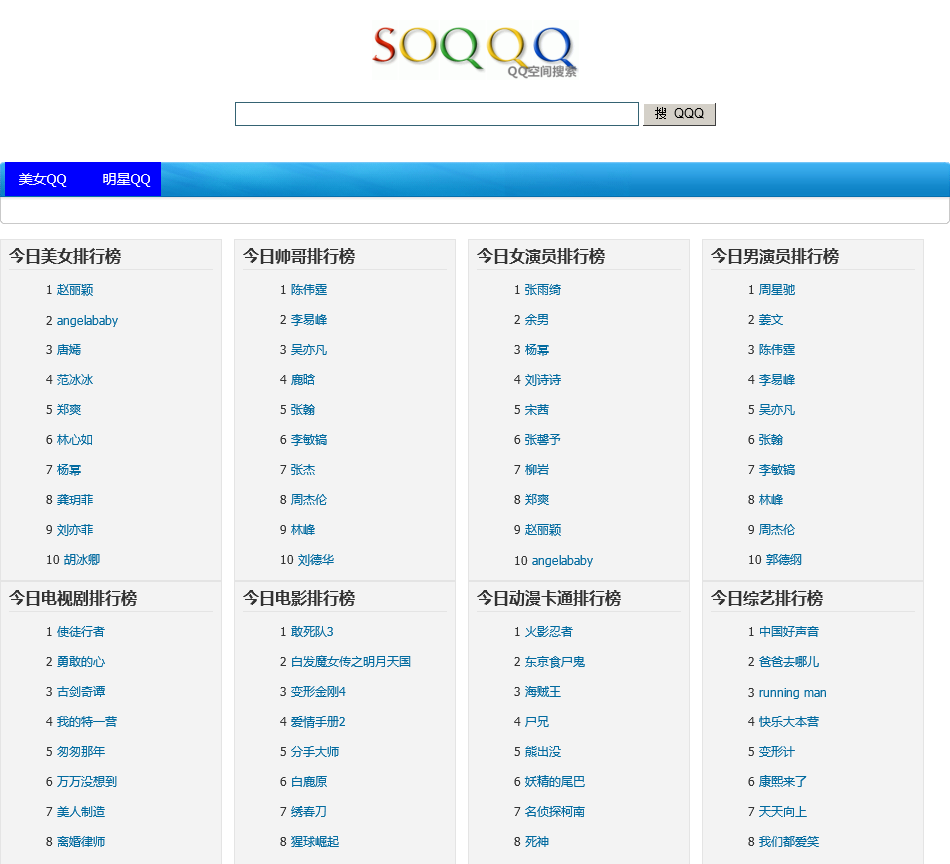The image size is (950, 864).
Task: Open 美人制造 link
Action: (x=81, y=812)
